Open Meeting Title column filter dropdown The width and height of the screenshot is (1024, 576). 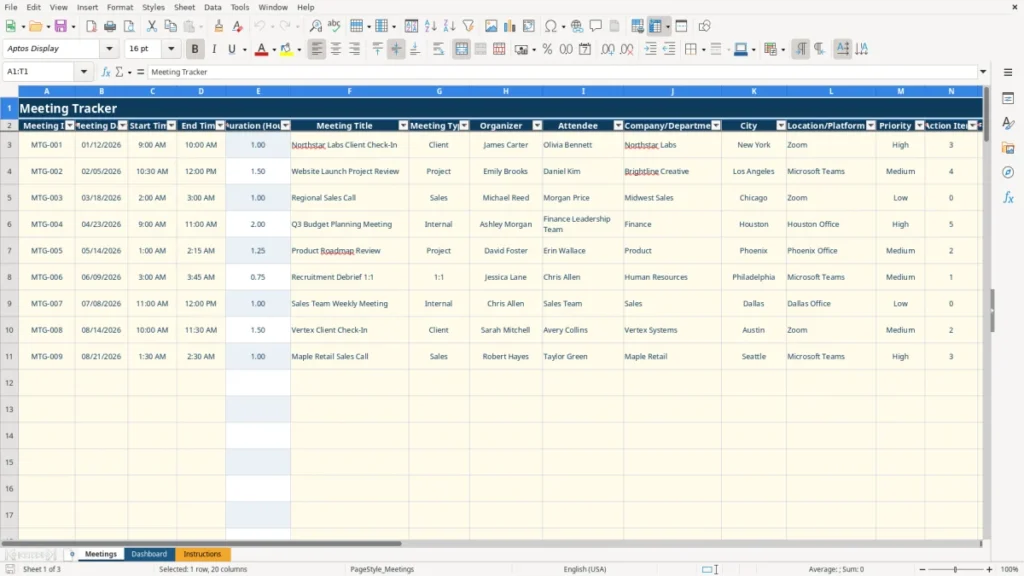(403, 125)
